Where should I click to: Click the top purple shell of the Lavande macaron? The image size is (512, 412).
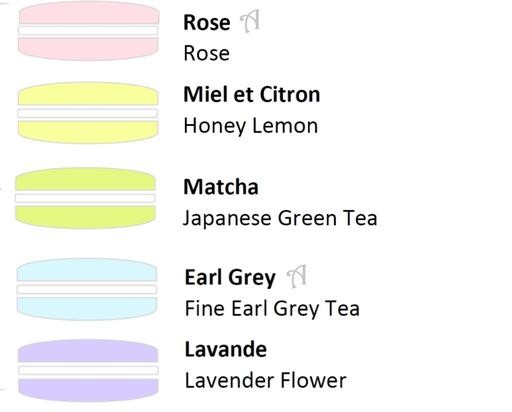click(88, 351)
